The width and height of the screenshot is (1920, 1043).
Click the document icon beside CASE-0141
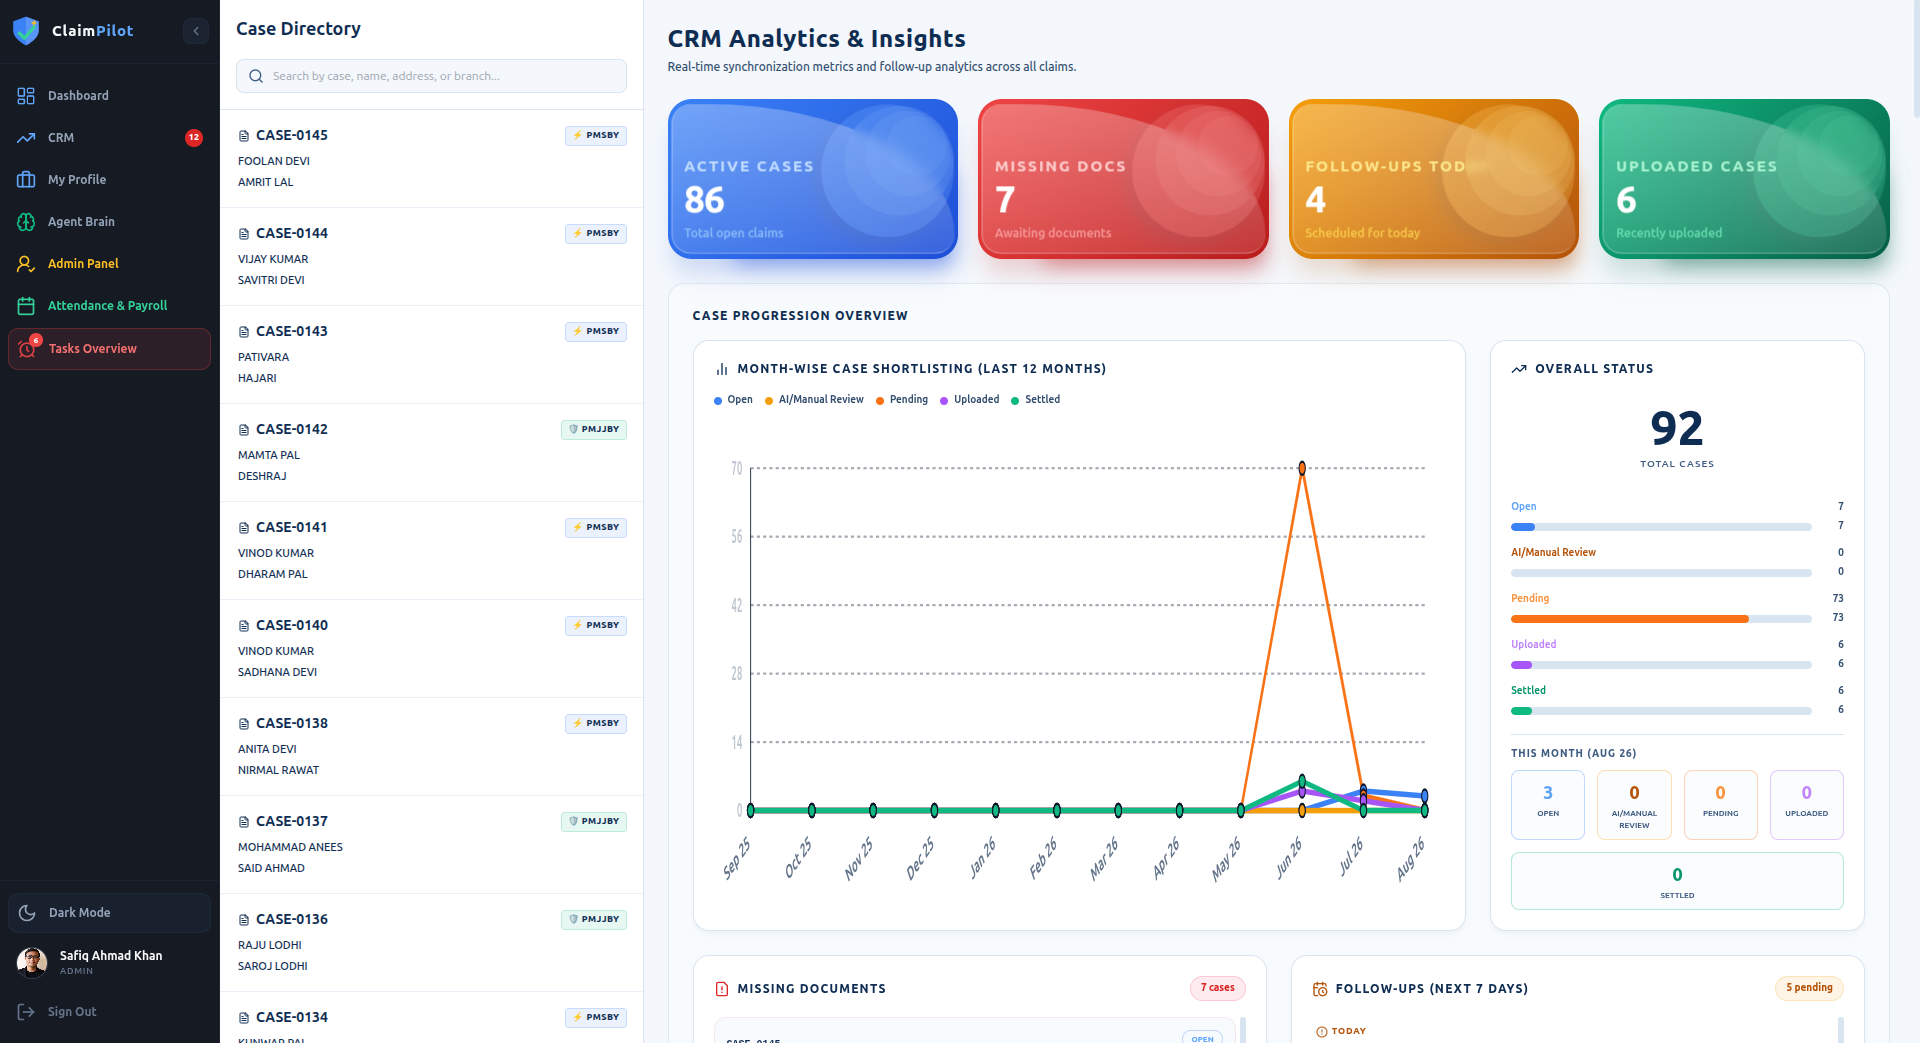coord(243,528)
